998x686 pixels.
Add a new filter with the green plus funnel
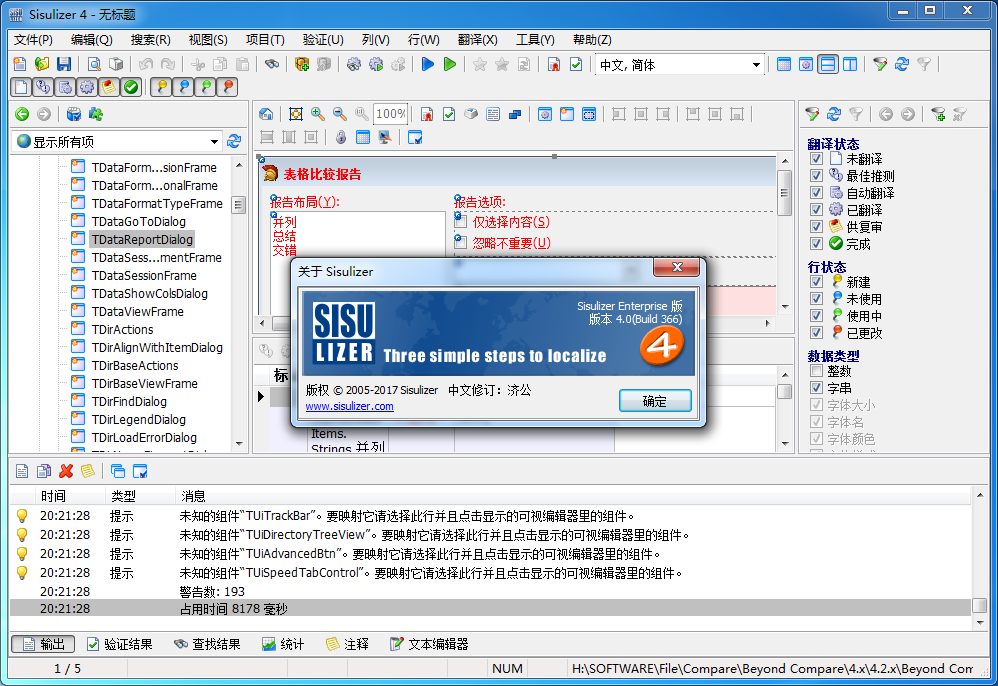pyautogui.click(x=938, y=114)
